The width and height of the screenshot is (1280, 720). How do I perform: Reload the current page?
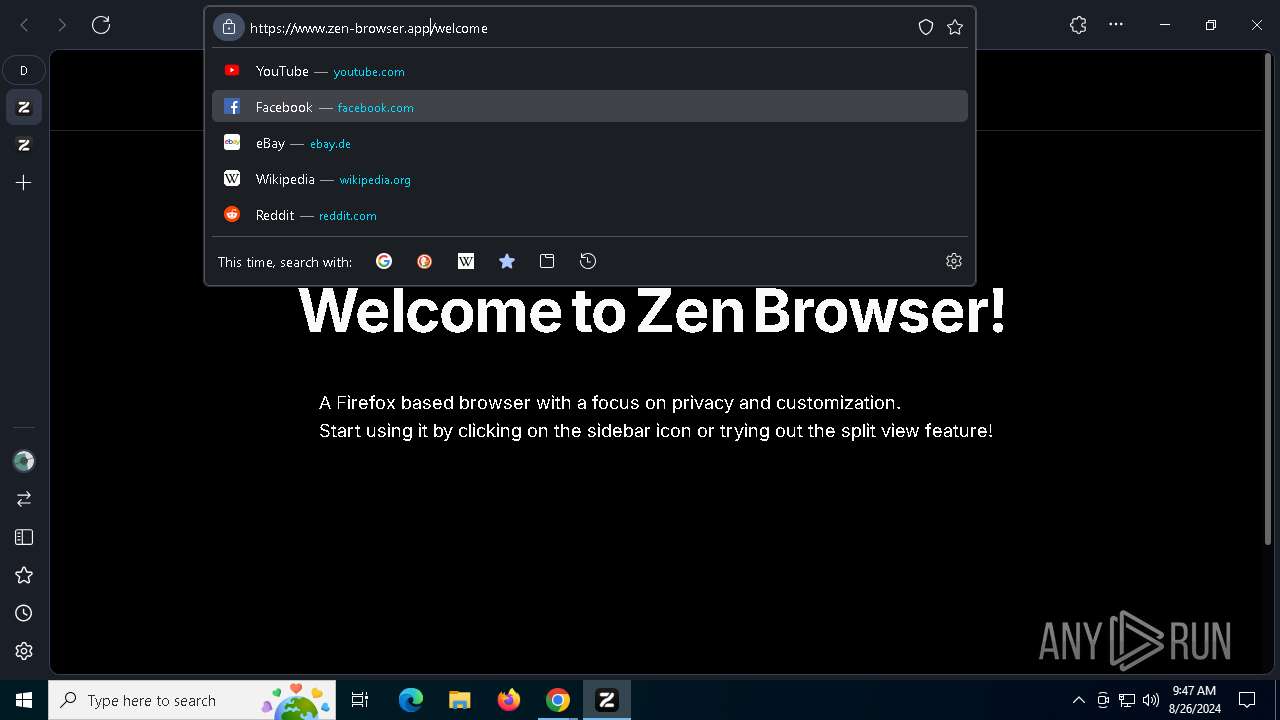click(x=101, y=25)
